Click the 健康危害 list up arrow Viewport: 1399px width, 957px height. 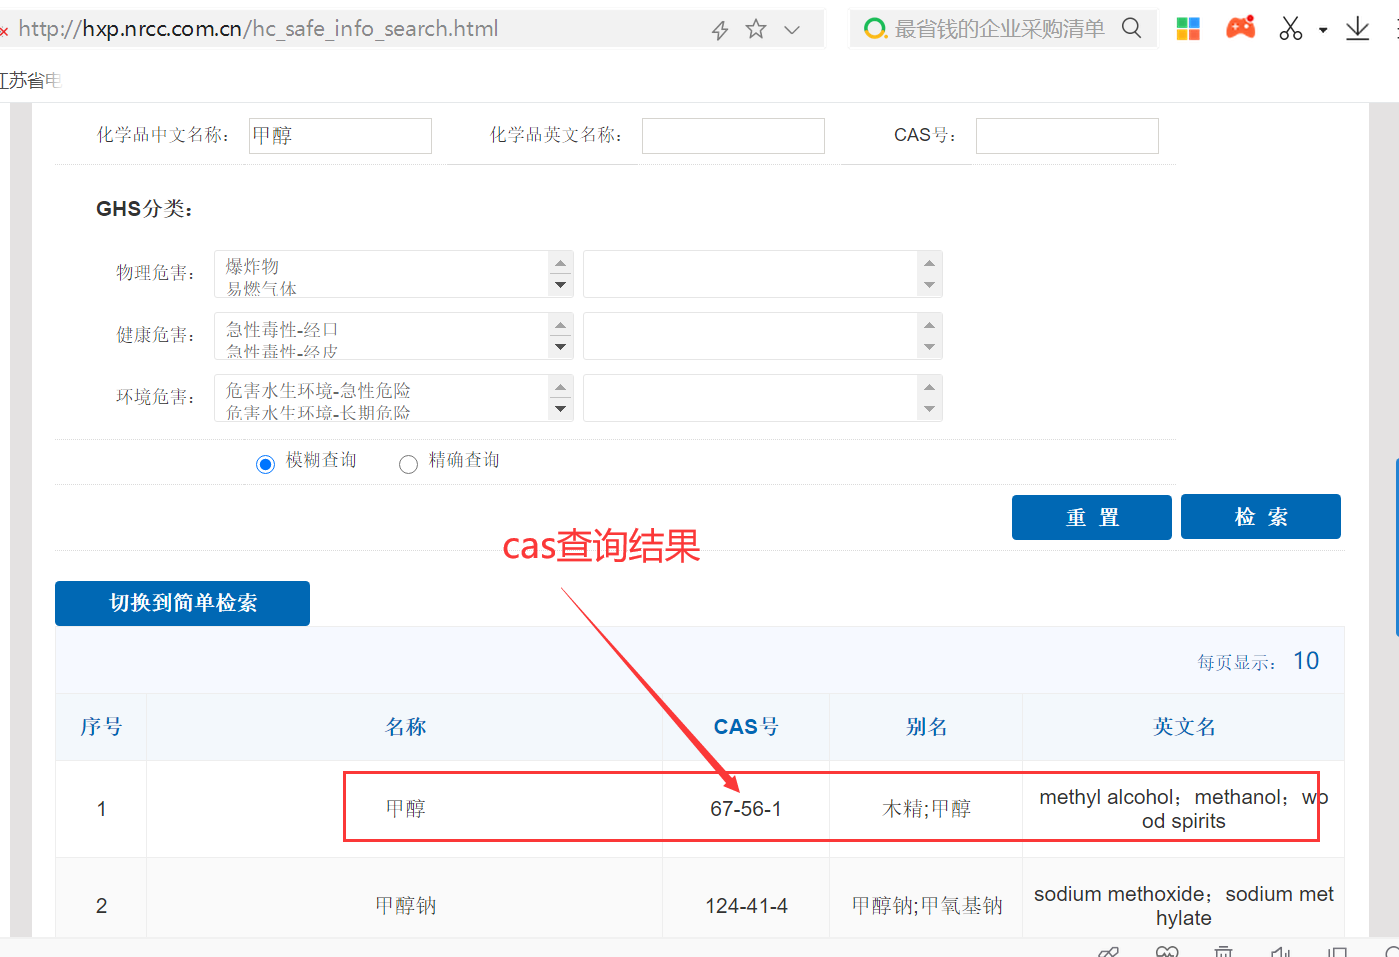(x=560, y=323)
